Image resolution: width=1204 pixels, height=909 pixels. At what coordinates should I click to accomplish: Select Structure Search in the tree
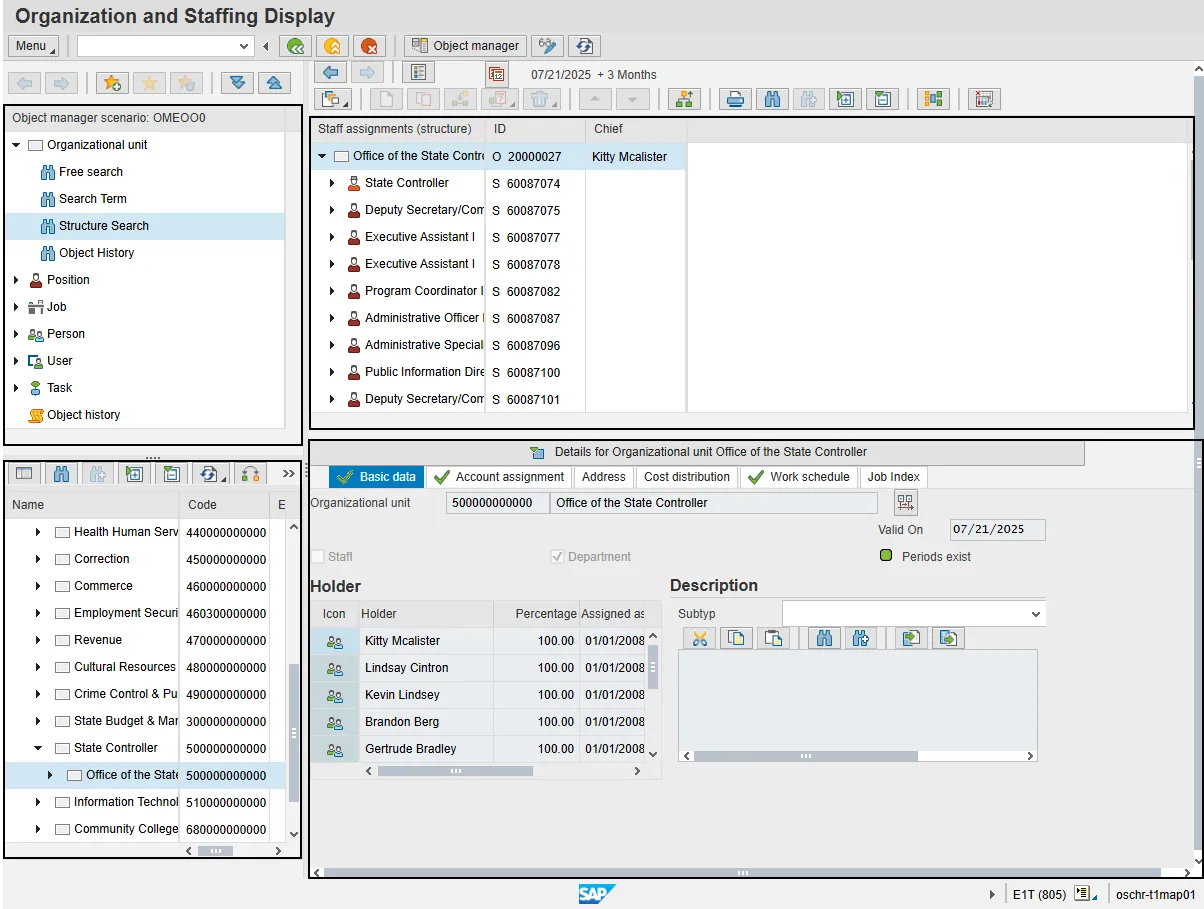(x=103, y=226)
